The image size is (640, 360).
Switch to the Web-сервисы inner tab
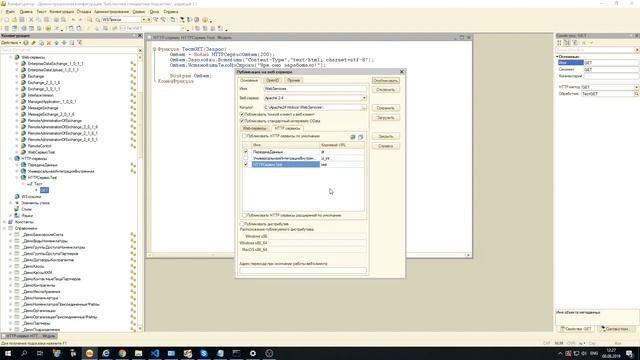pos(254,128)
